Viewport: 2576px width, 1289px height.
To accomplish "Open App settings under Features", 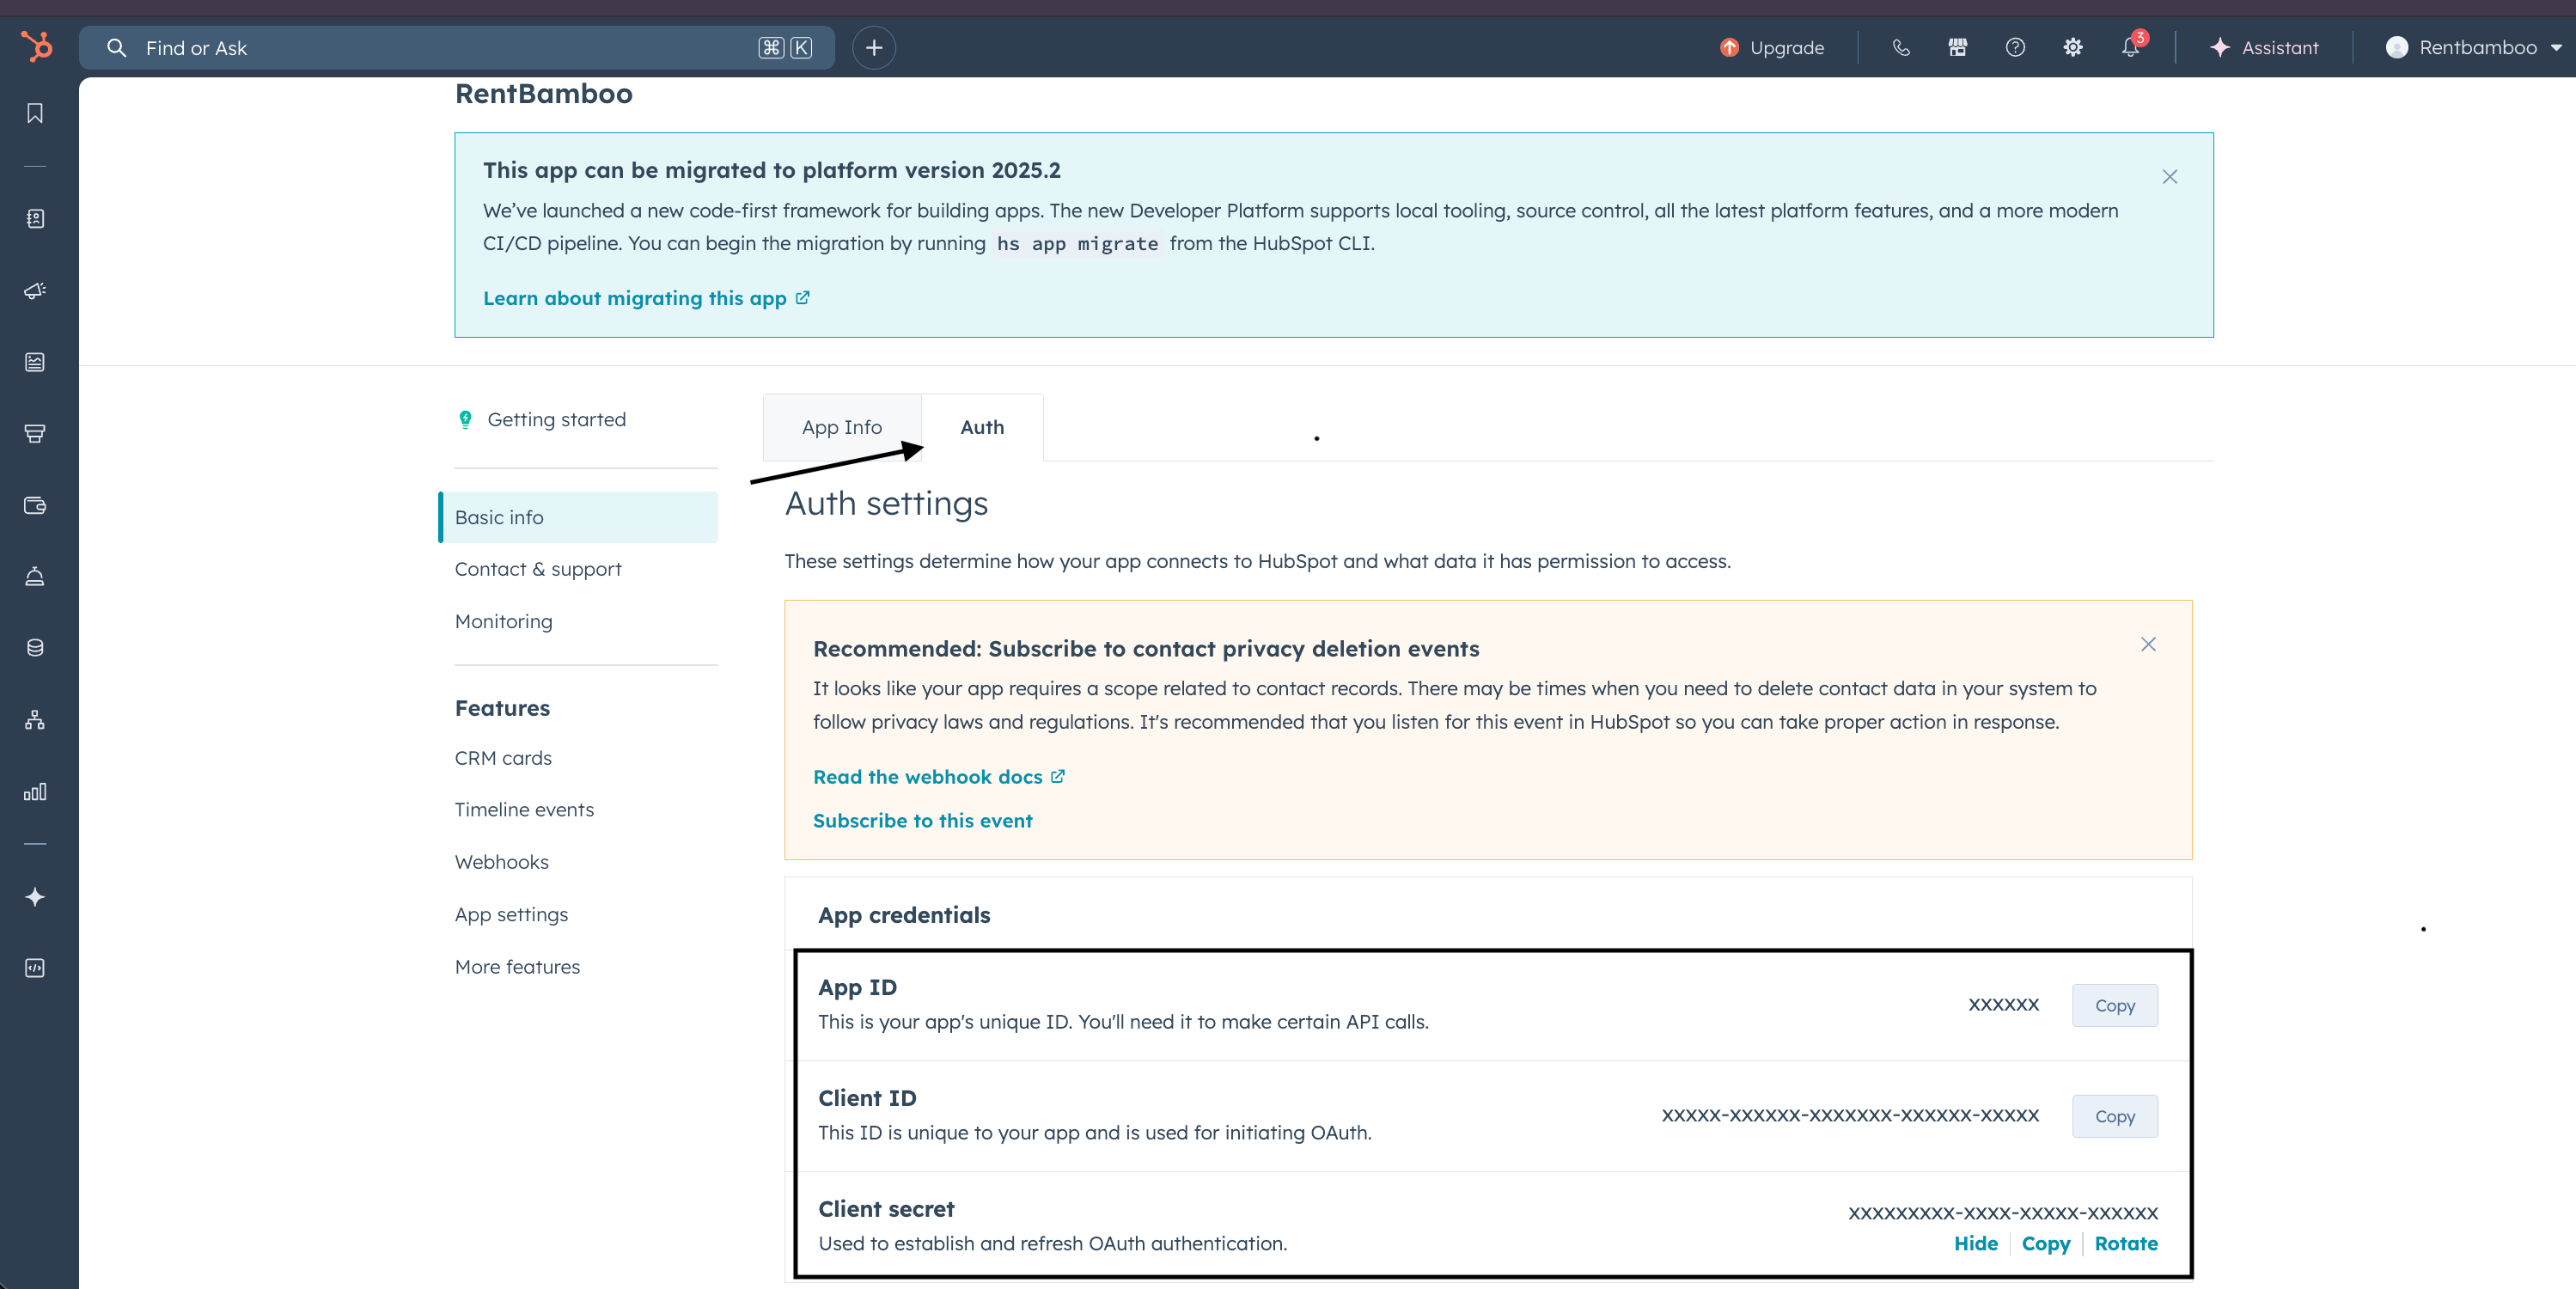I will (x=511, y=915).
